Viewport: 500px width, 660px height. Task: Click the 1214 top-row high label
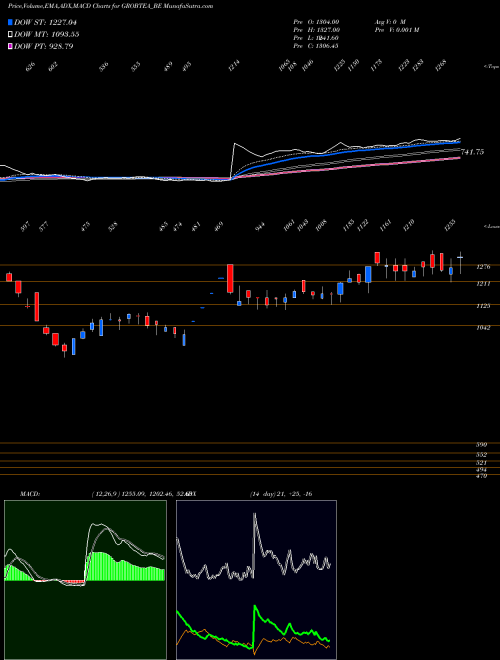(x=234, y=66)
